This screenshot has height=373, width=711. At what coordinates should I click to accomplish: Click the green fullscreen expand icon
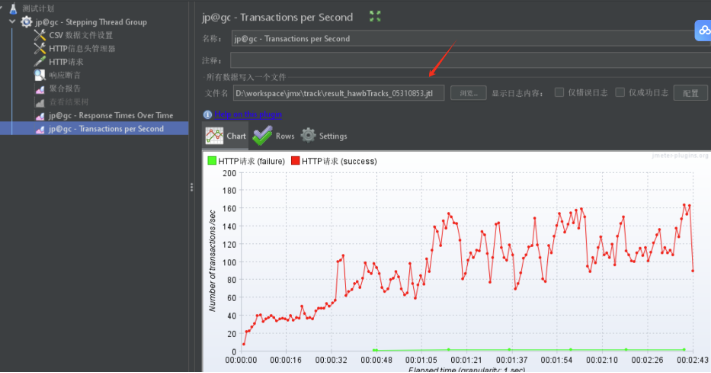click(375, 17)
